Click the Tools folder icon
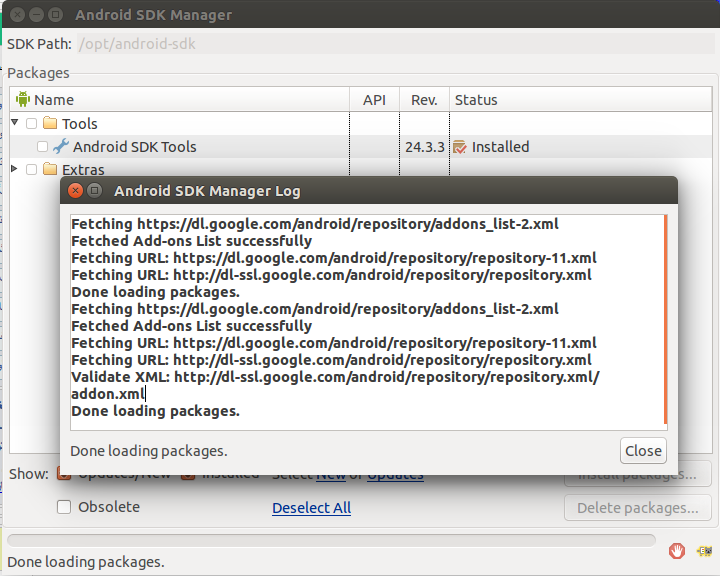The image size is (720, 576). tap(50, 123)
